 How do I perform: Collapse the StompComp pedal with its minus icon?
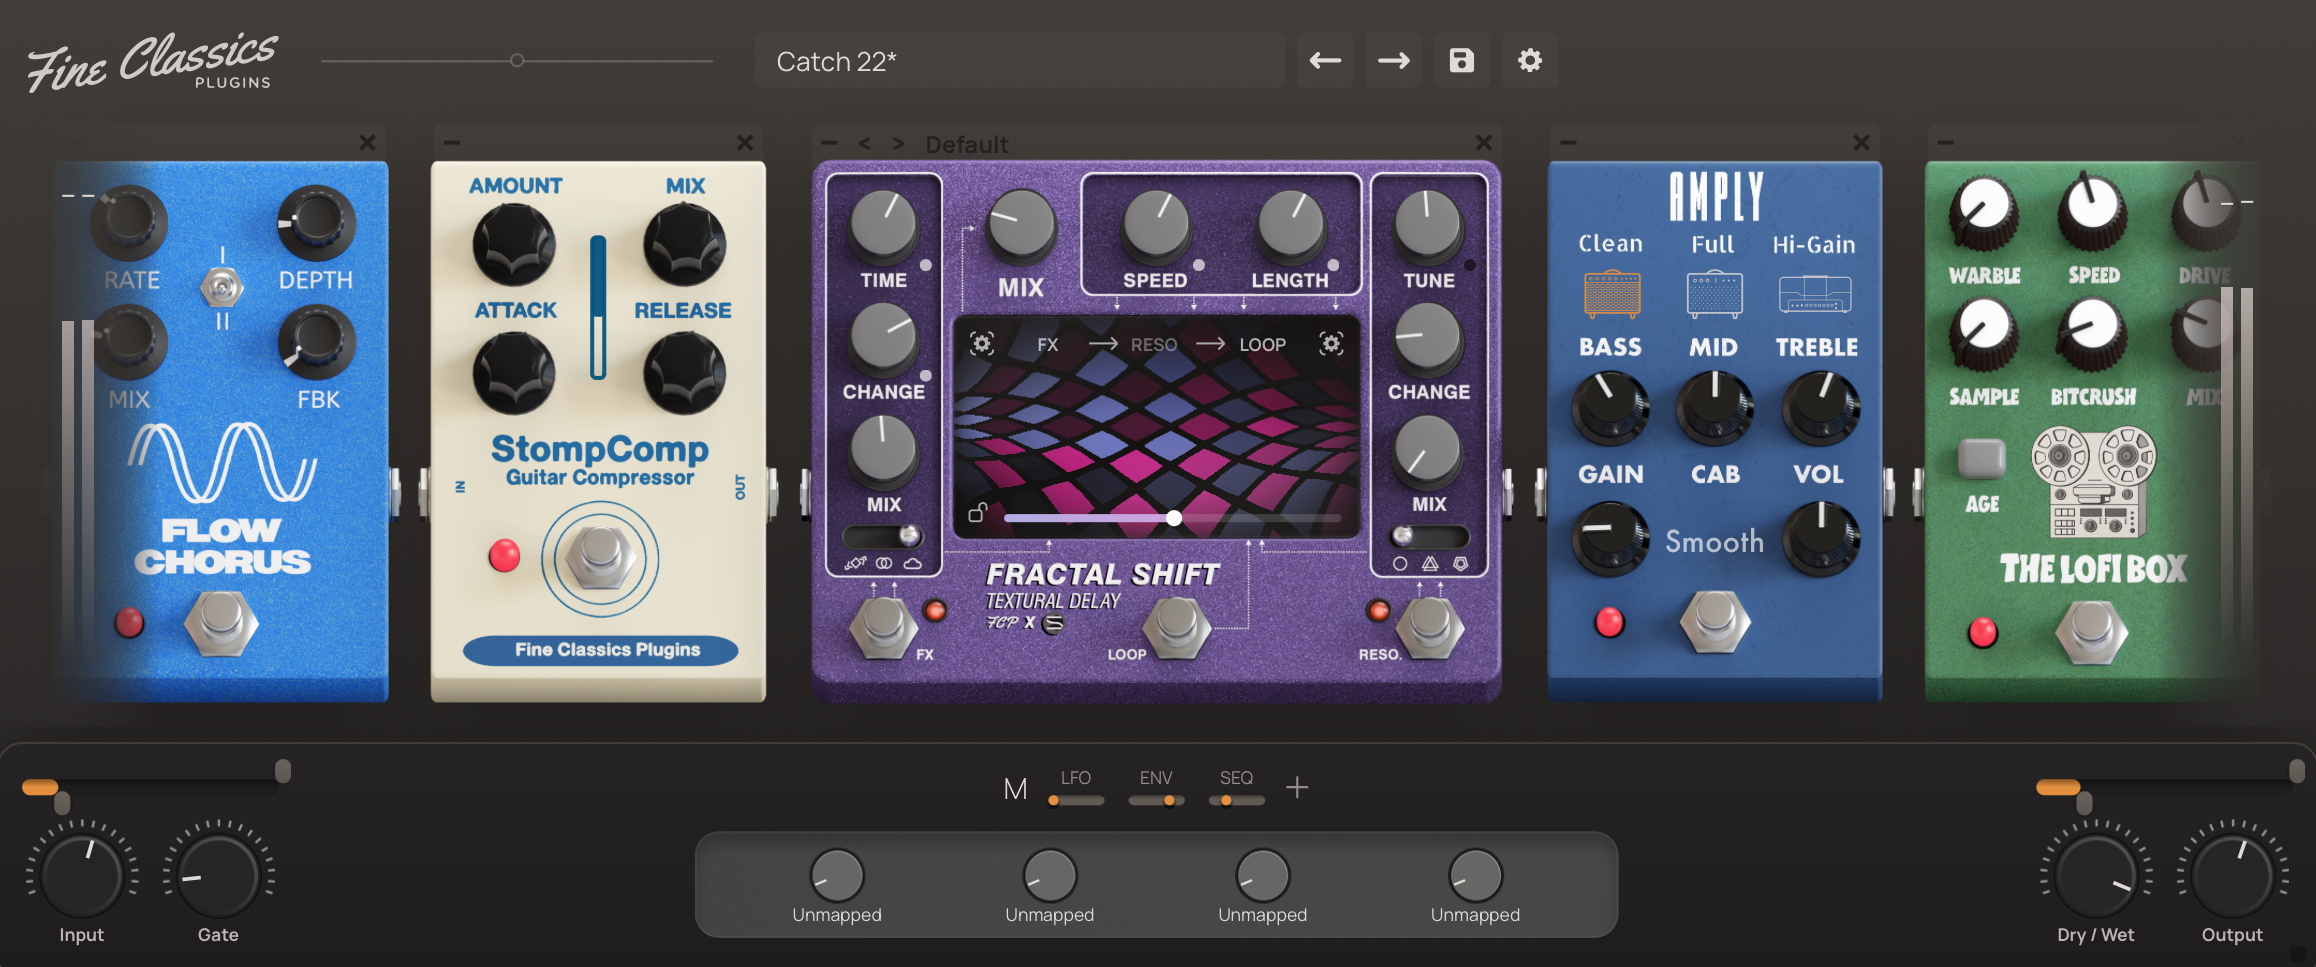[451, 143]
